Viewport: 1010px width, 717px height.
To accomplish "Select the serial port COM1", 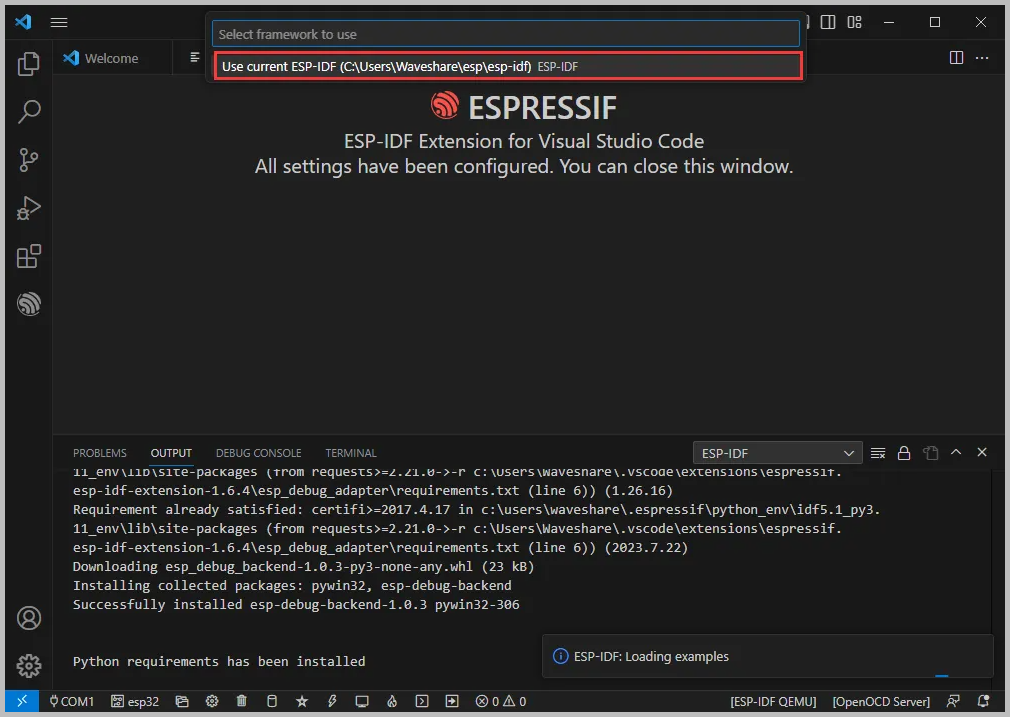I will pos(70,701).
